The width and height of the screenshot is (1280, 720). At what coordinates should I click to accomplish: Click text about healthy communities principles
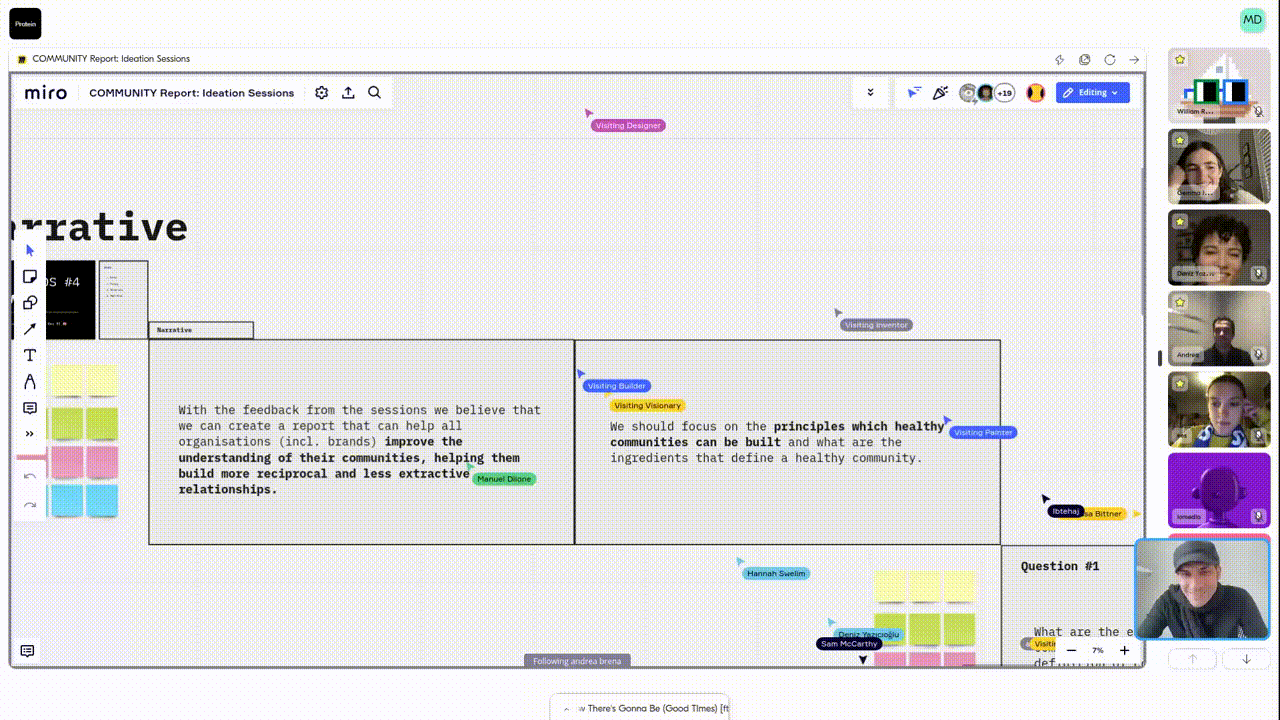tap(777, 442)
